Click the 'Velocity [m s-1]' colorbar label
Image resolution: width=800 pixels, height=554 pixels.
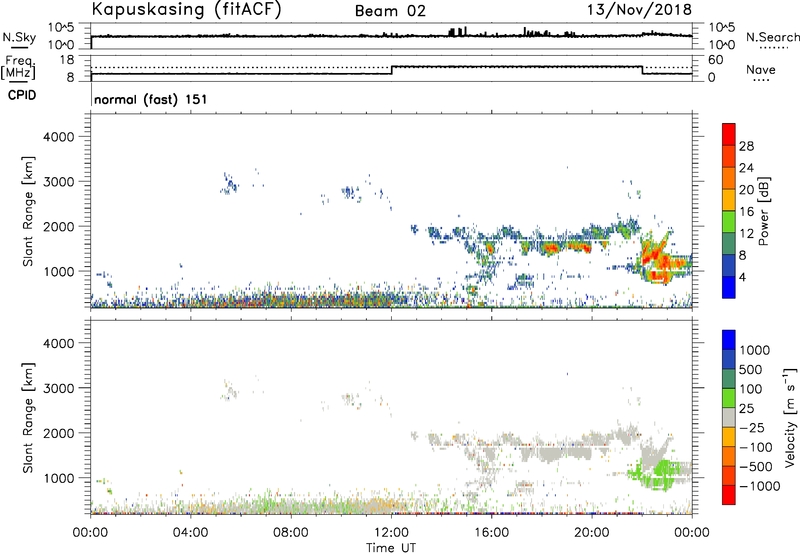(790, 417)
